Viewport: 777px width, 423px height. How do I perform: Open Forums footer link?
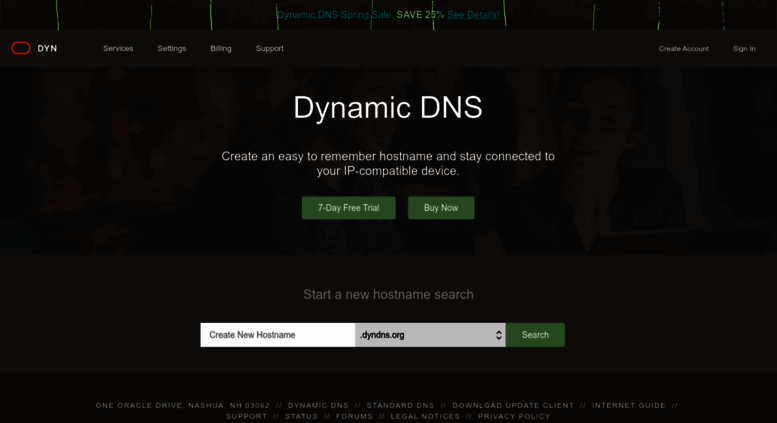coord(354,416)
